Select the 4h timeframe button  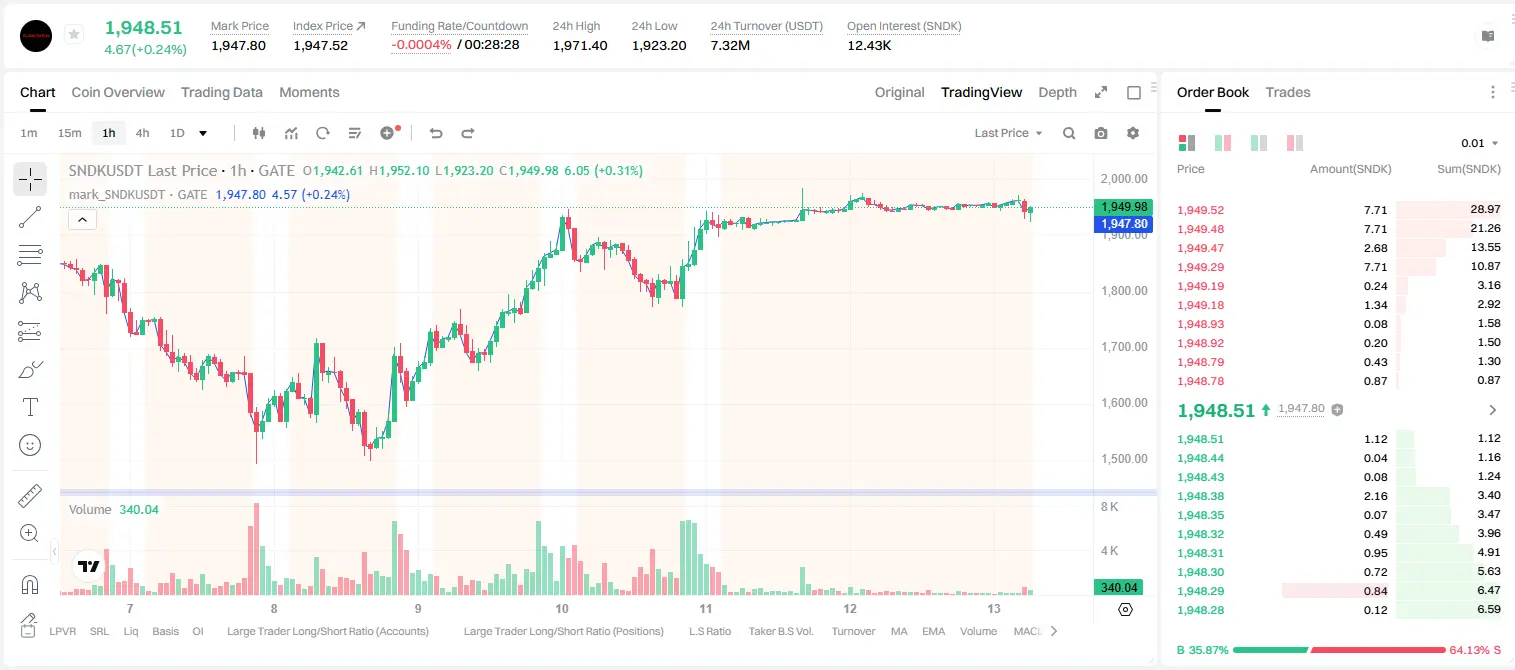coord(142,133)
